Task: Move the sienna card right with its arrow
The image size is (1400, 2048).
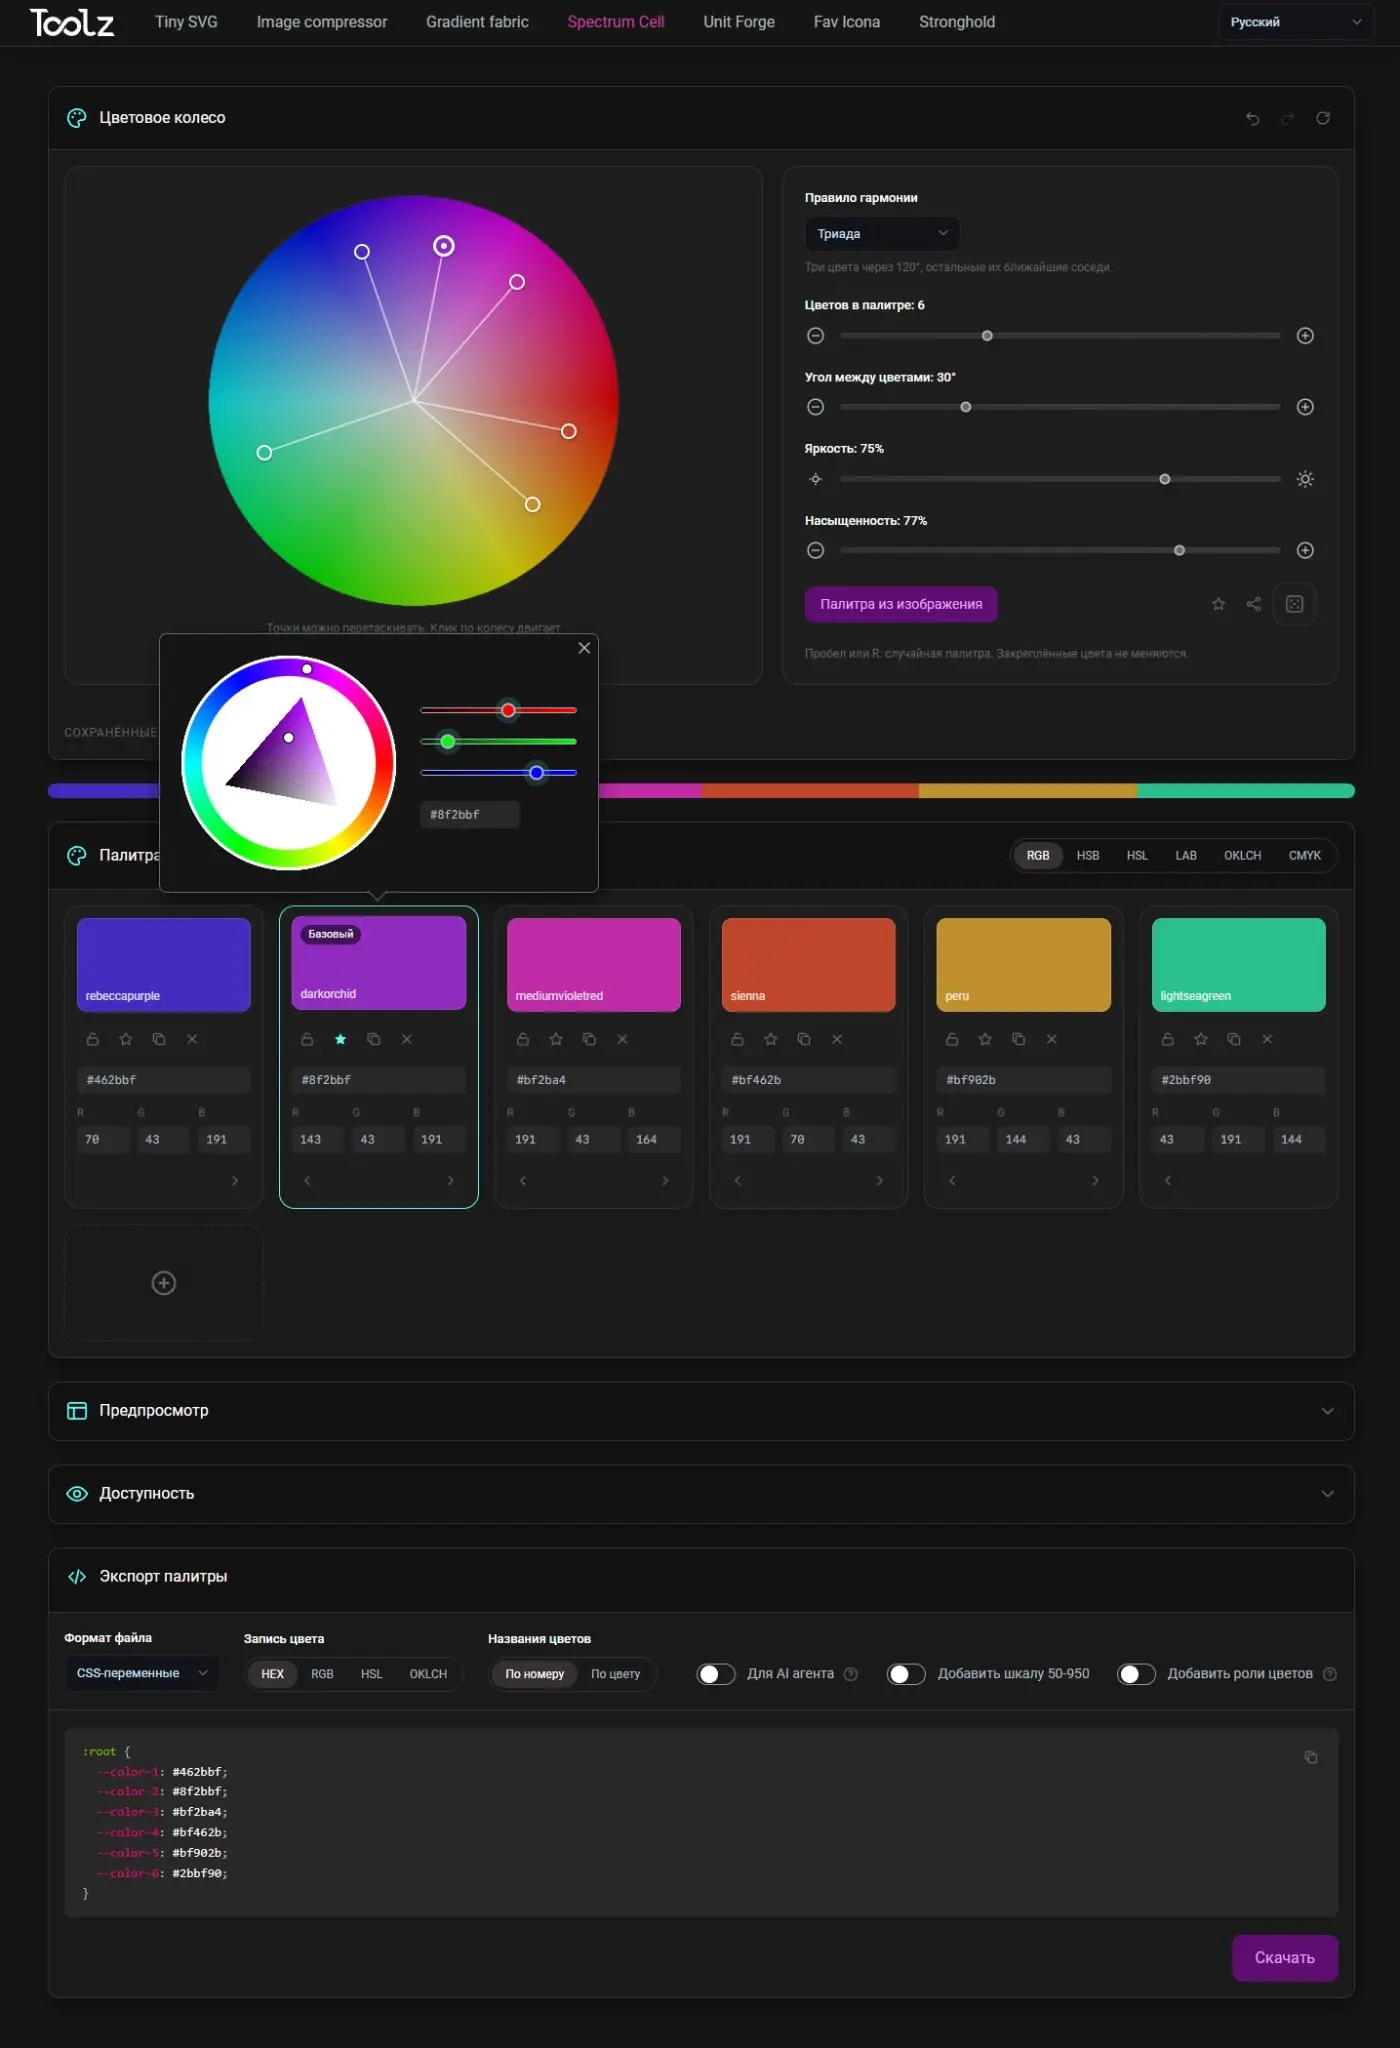Action: click(x=879, y=1181)
